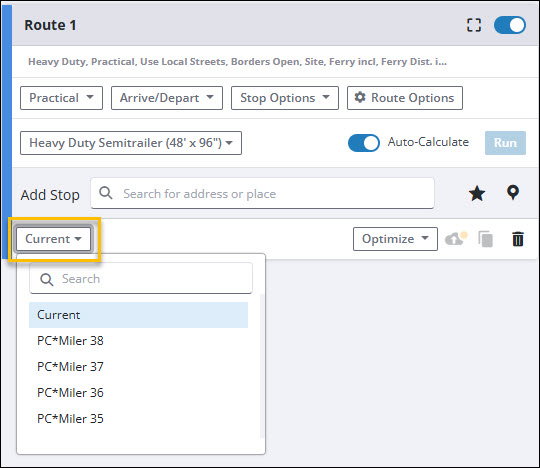Viewport: 540px width, 468px height.
Task: Click the full-screen expand icon for Route 1
Action: click(x=474, y=25)
